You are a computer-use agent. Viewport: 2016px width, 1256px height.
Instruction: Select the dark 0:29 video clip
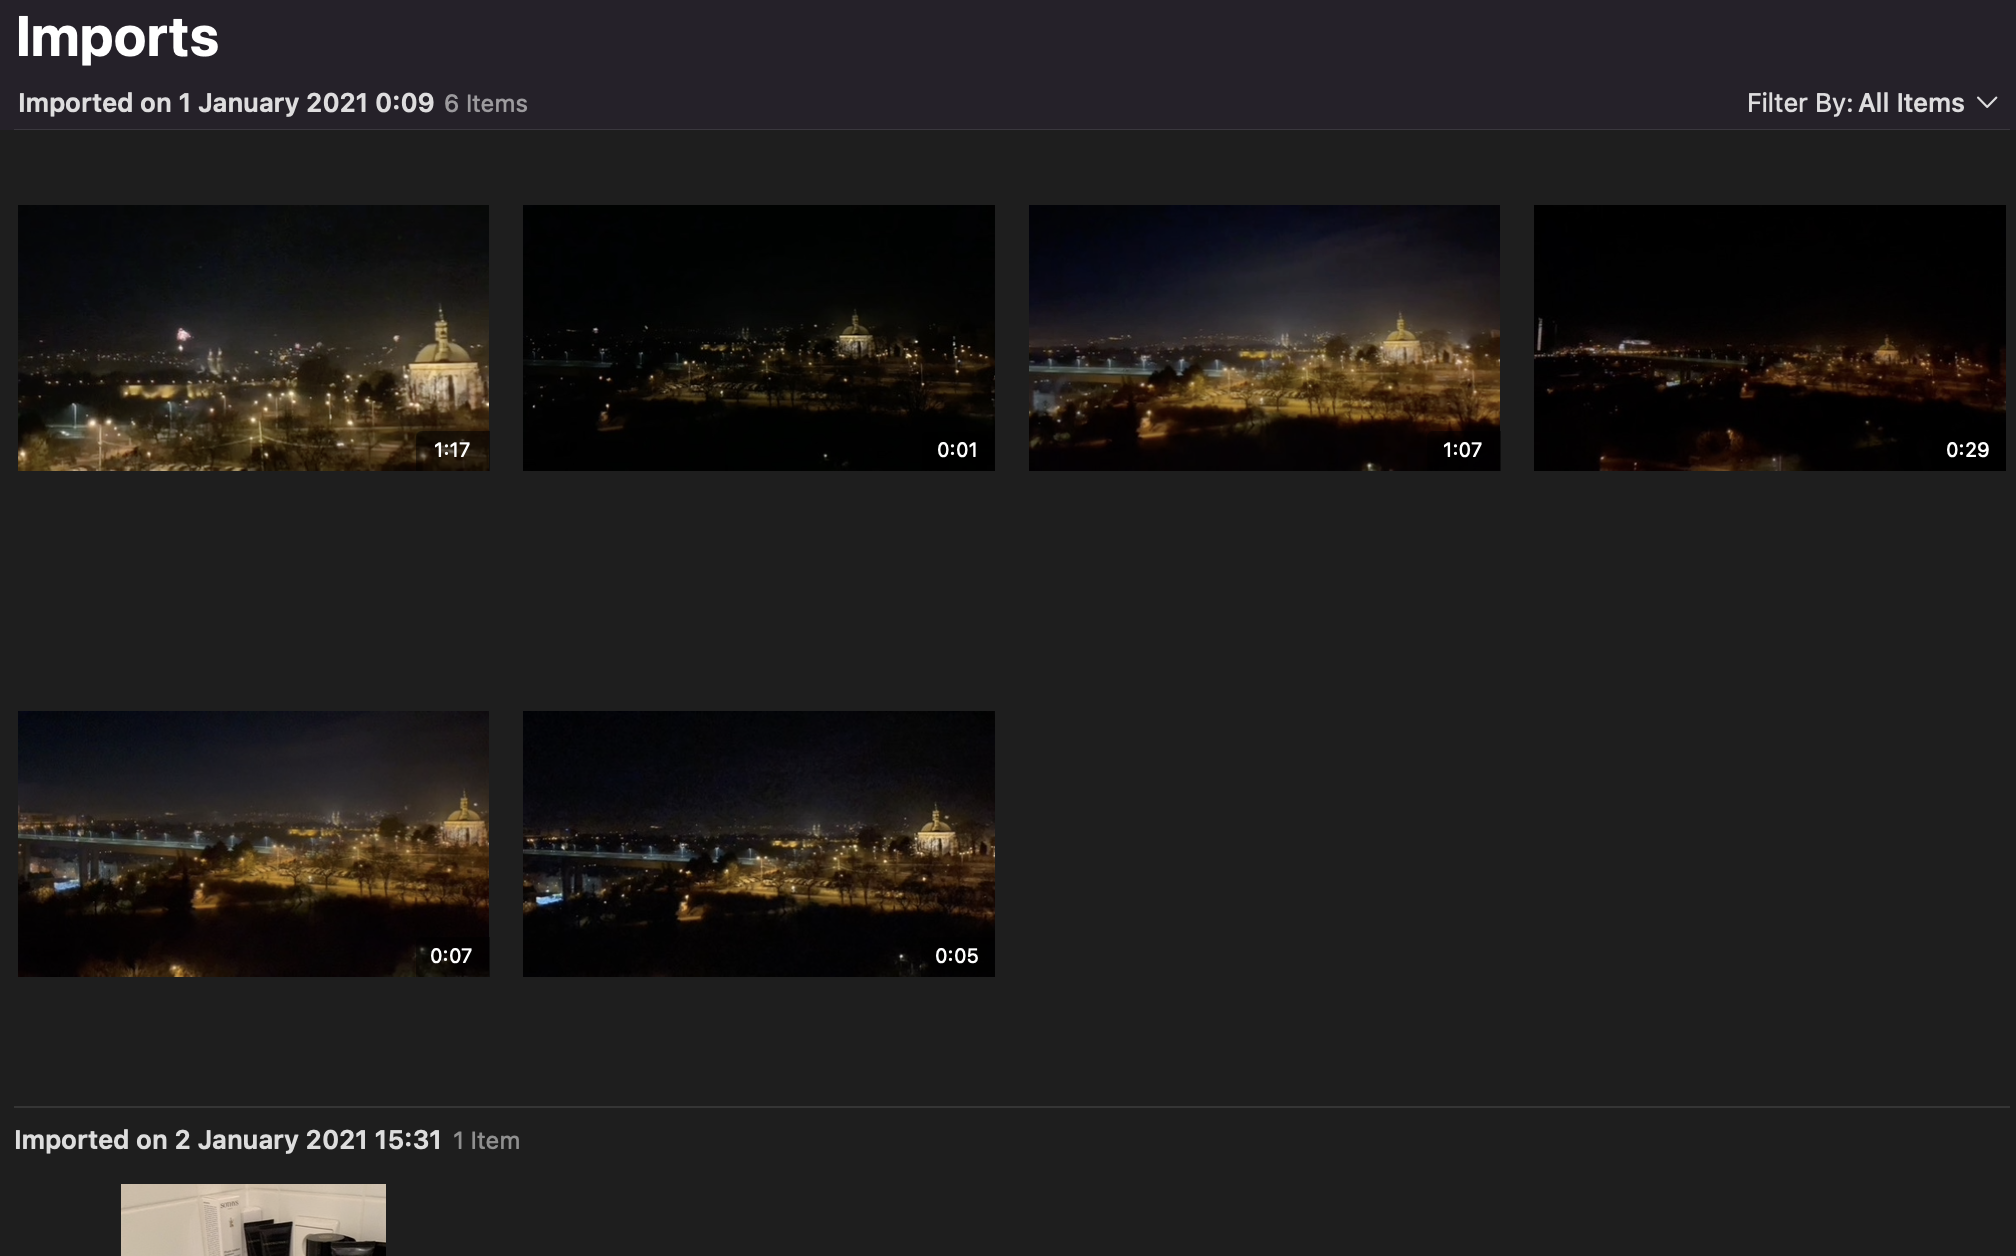[1769, 337]
